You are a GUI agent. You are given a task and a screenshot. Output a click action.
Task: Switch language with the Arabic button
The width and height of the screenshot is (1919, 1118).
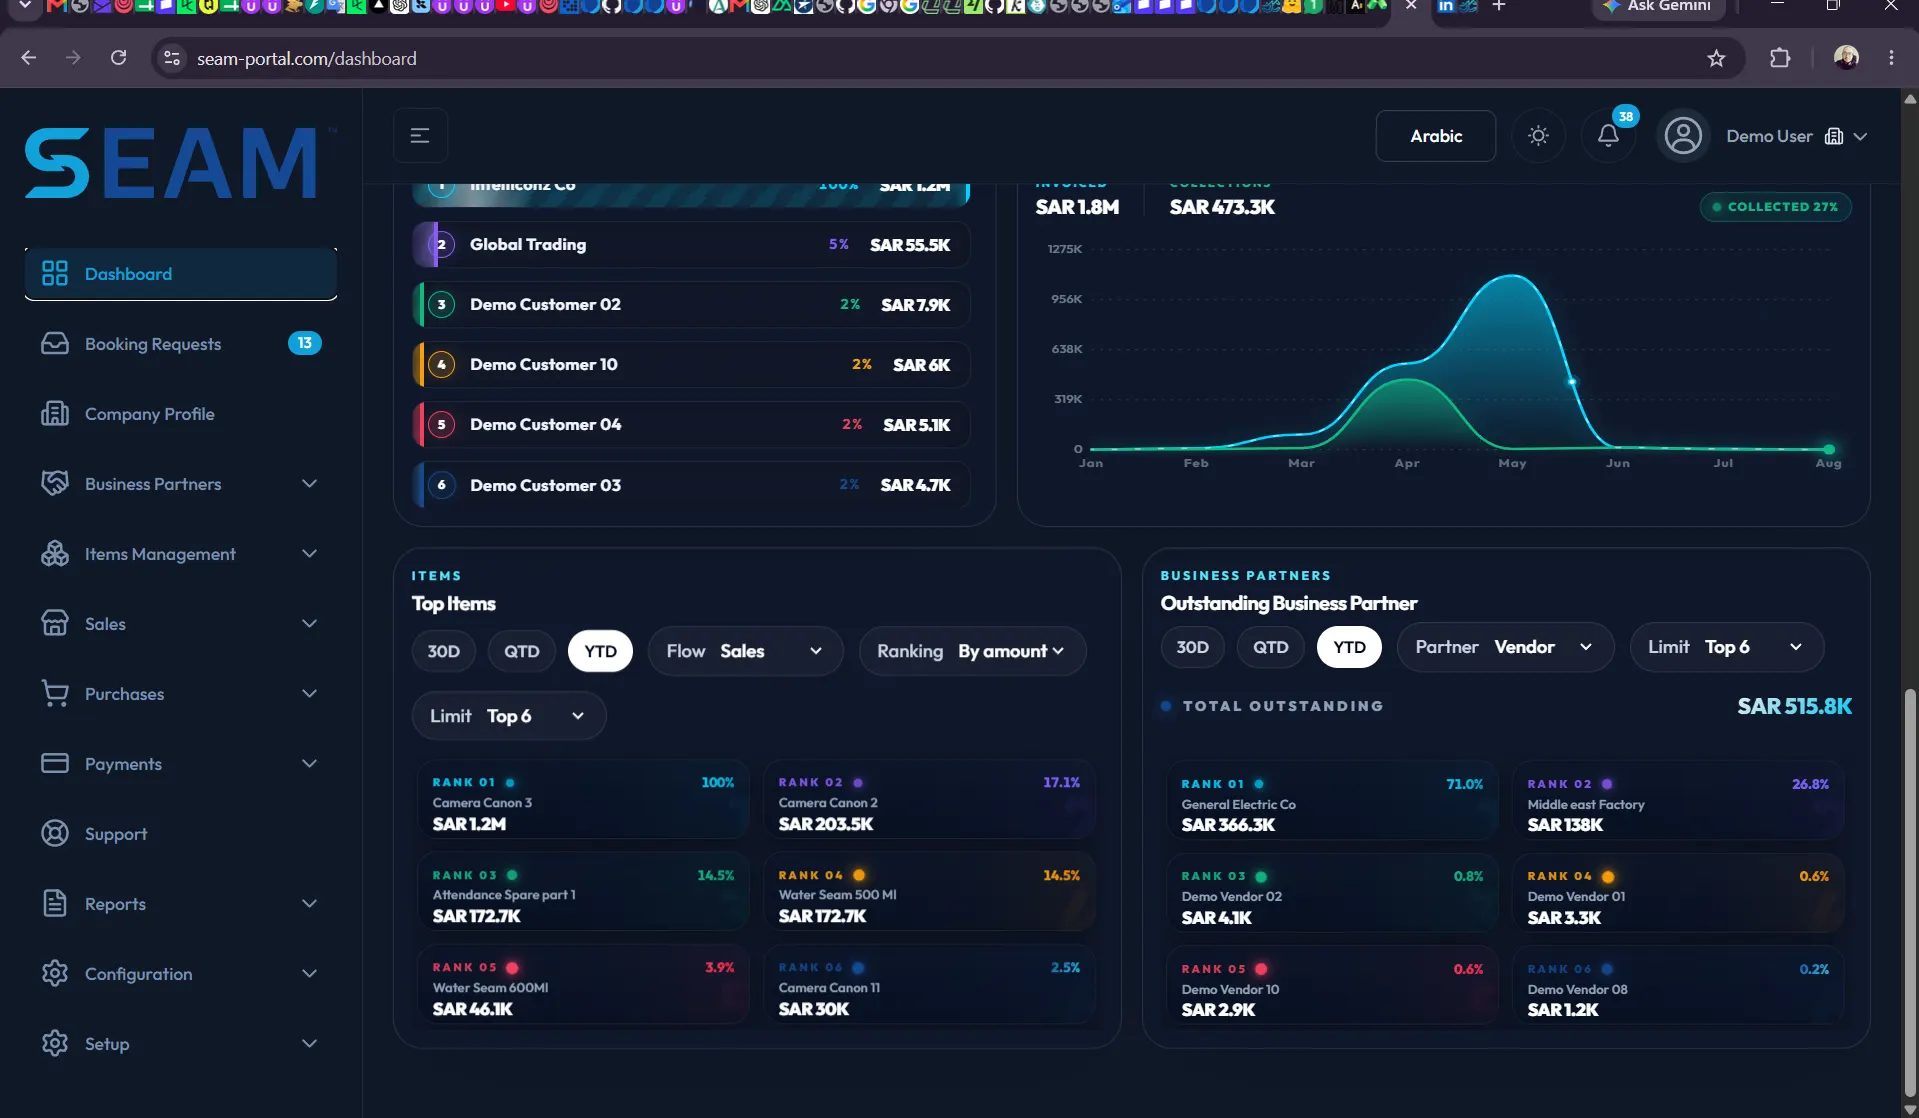[1436, 136]
